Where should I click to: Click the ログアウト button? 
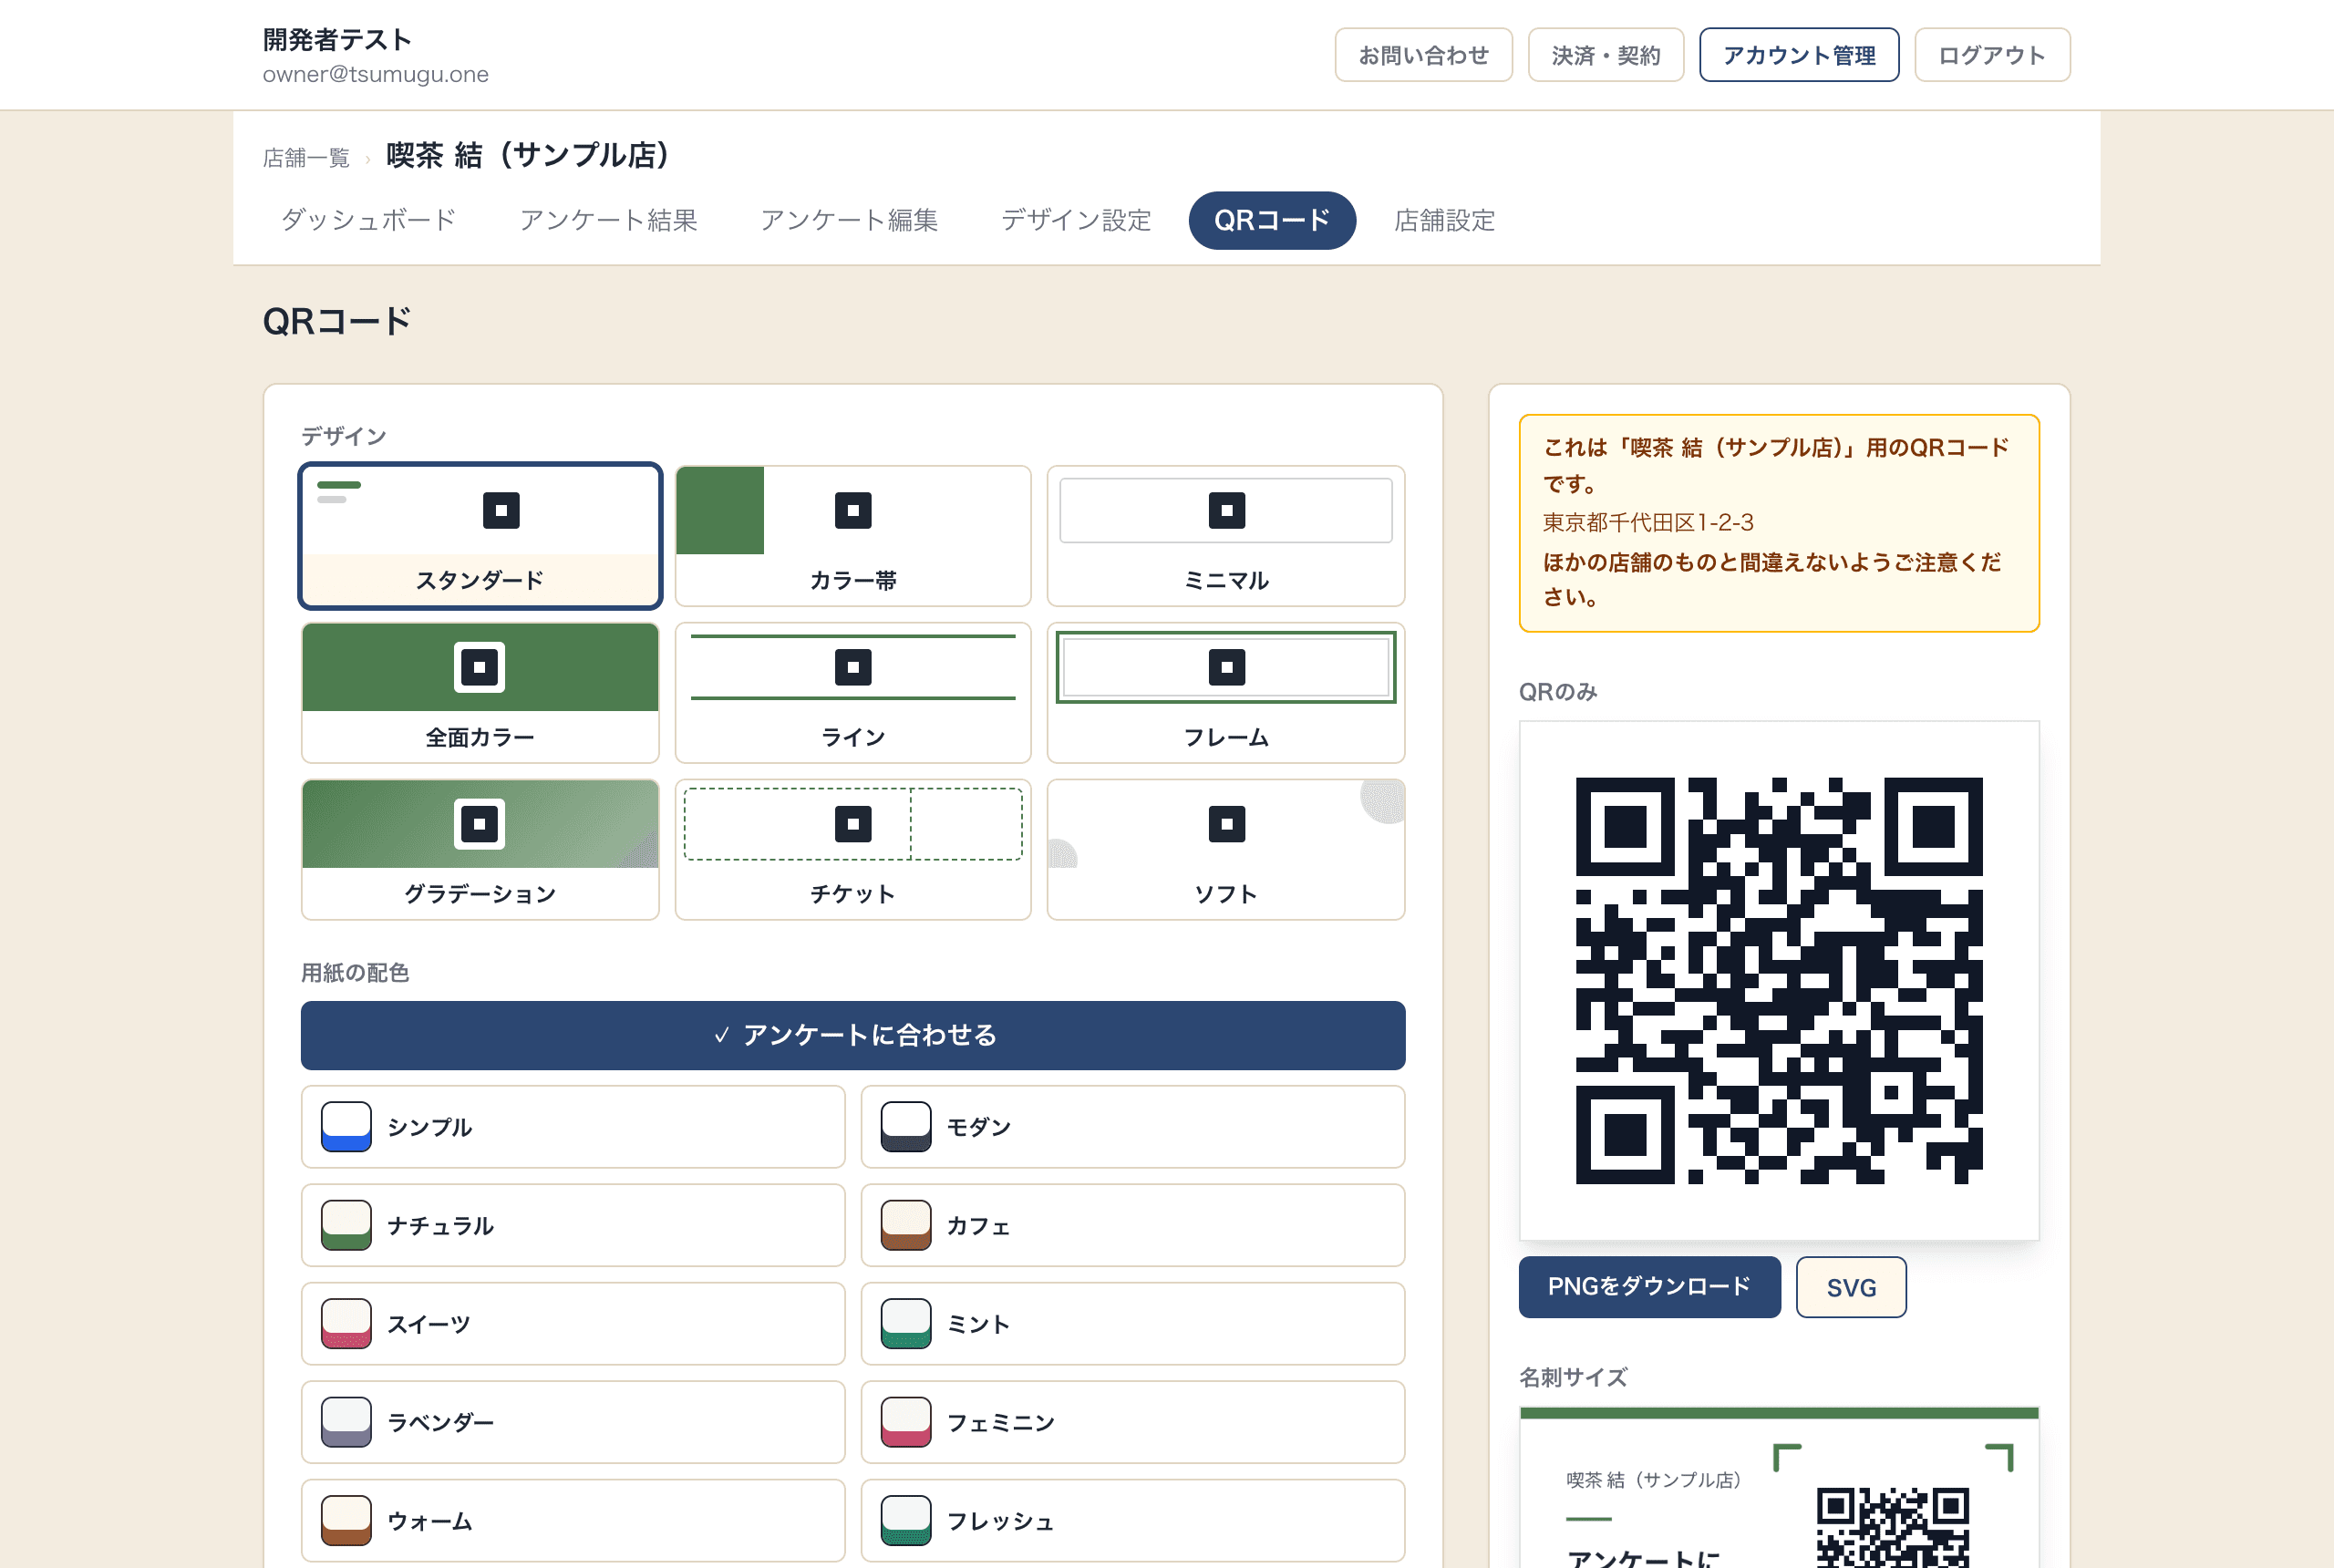pyautogui.click(x=1992, y=55)
